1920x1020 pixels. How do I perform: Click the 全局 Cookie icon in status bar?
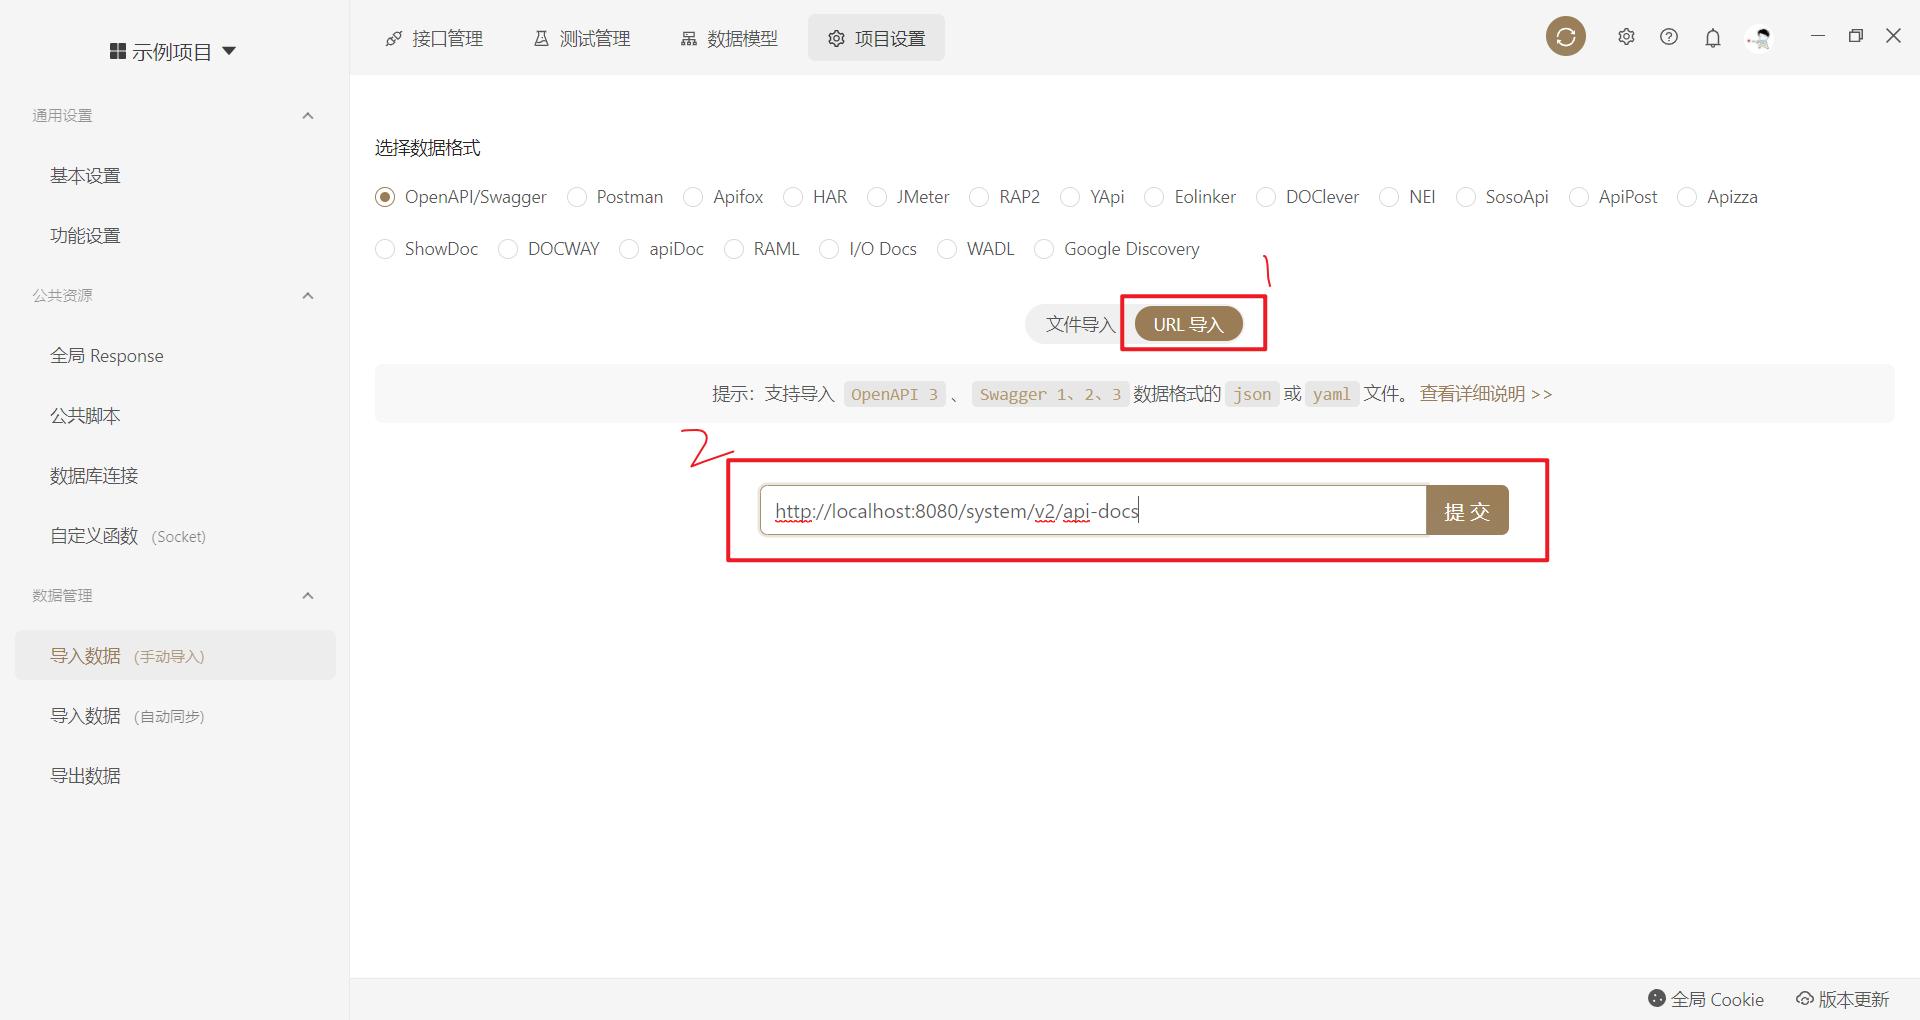click(x=1657, y=998)
